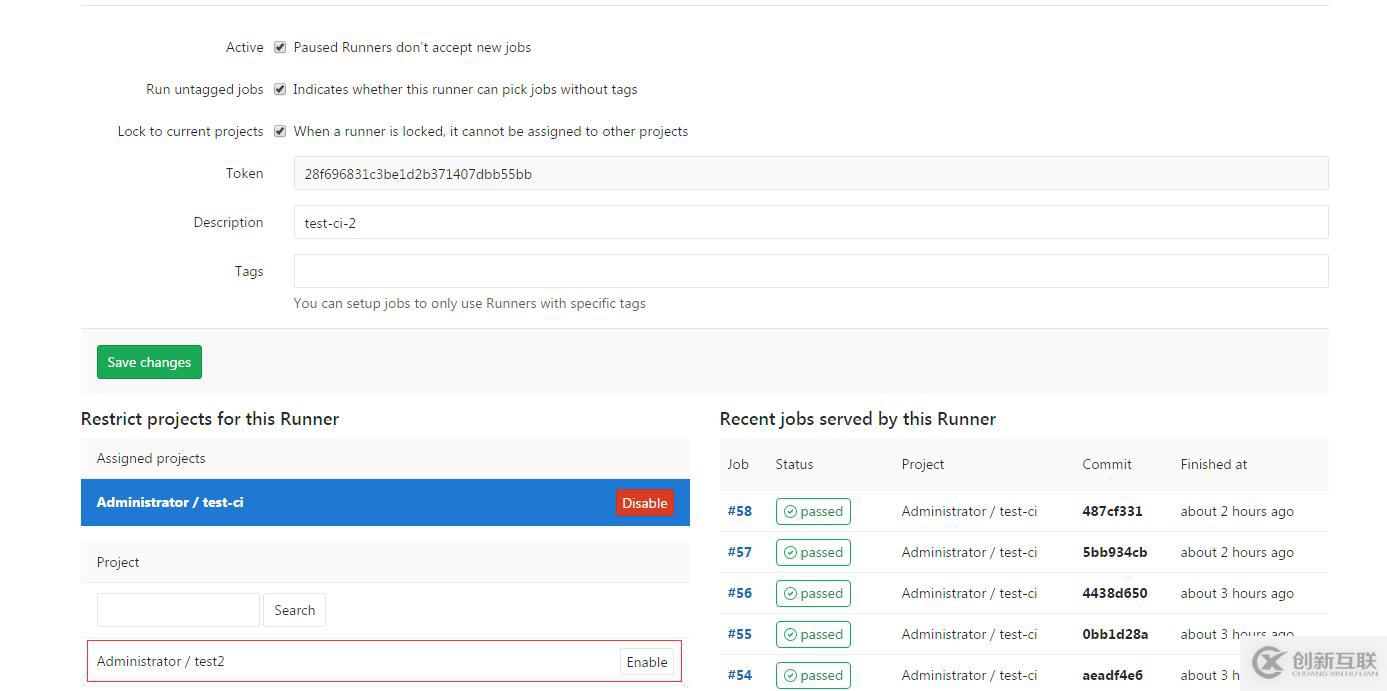The height and width of the screenshot is (691, 1387).
Task: Click Administrator / test-ci in job #56 row
Action: [969, 593]
